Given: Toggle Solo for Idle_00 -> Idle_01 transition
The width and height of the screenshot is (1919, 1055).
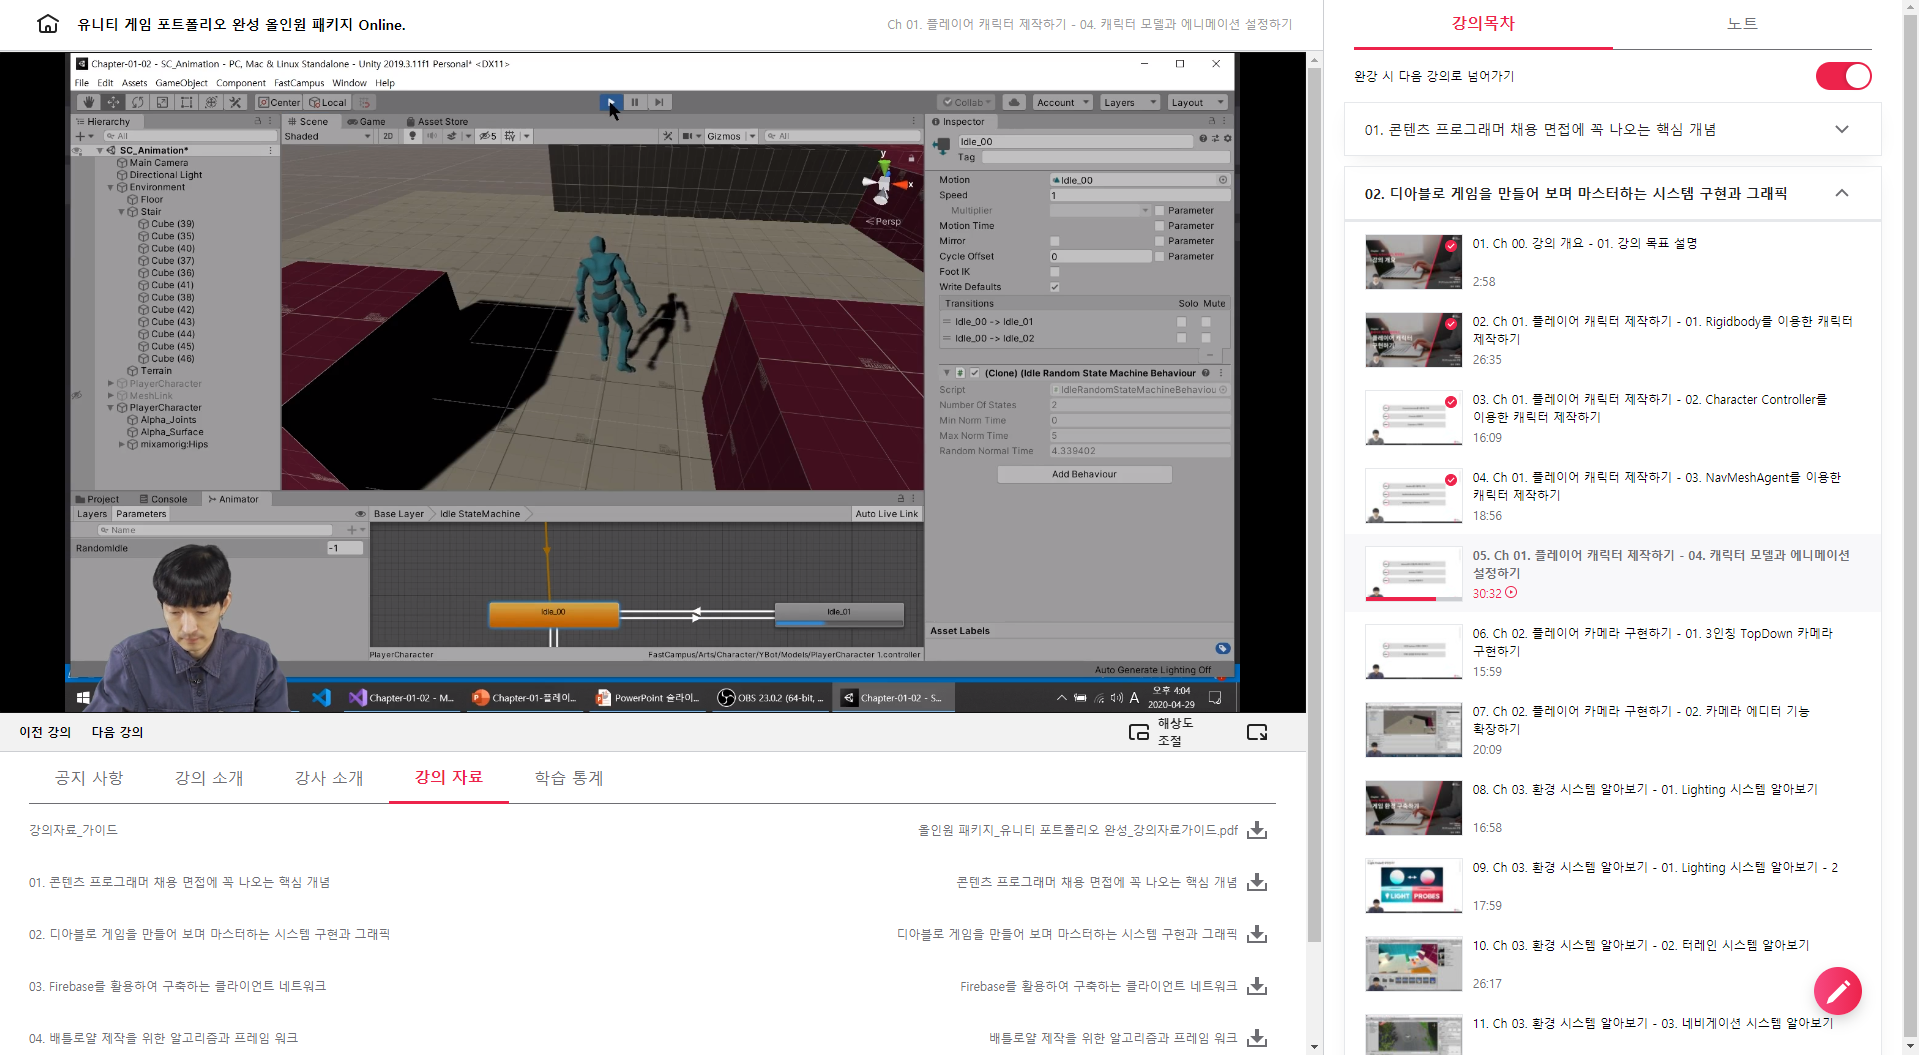Looking at the screenshot, I should tap(1181, 322).
